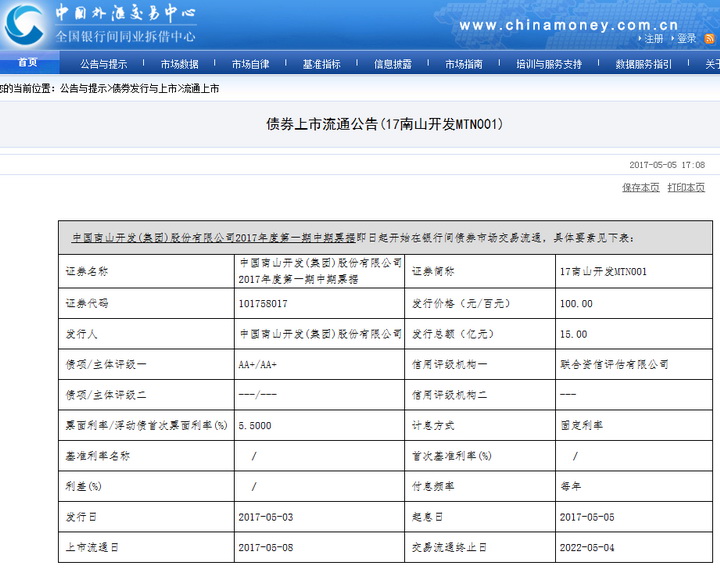Open the 公告与提示 menu
This screenshot has width=720, height=577.
104,64
